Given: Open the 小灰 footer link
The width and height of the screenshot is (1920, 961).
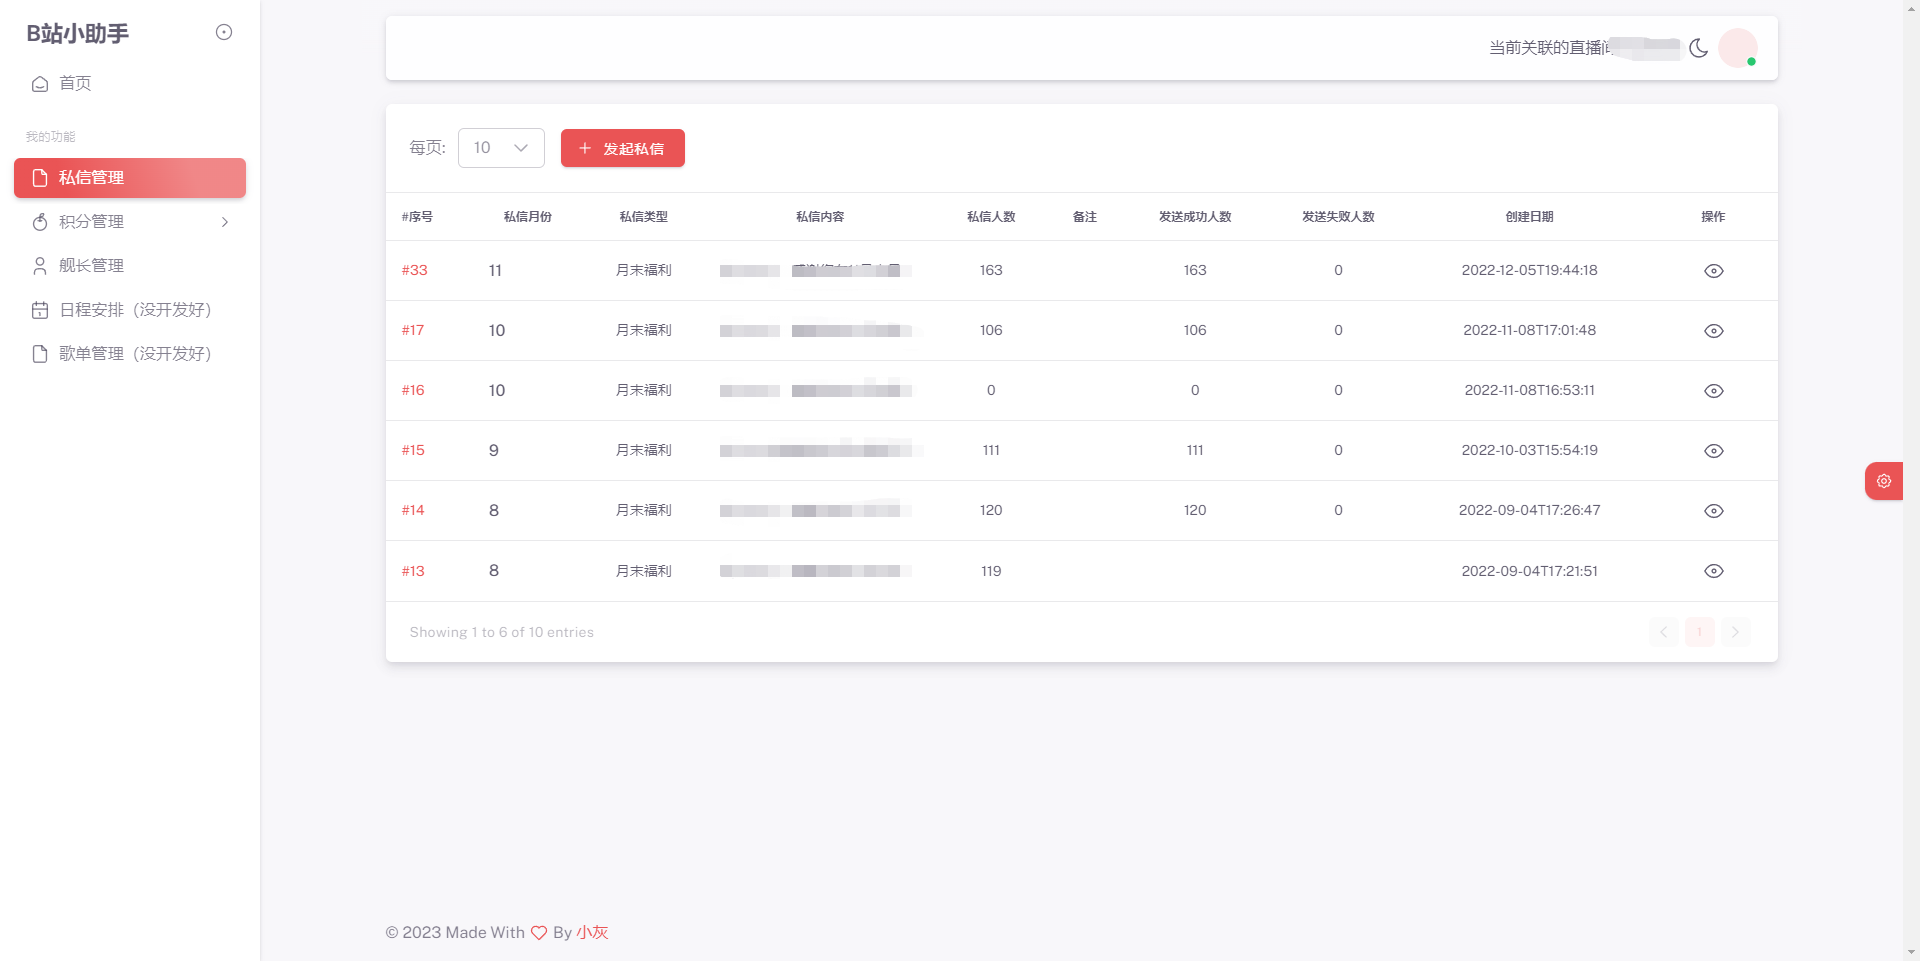Looking at the screenshot, I should (592, 932).
